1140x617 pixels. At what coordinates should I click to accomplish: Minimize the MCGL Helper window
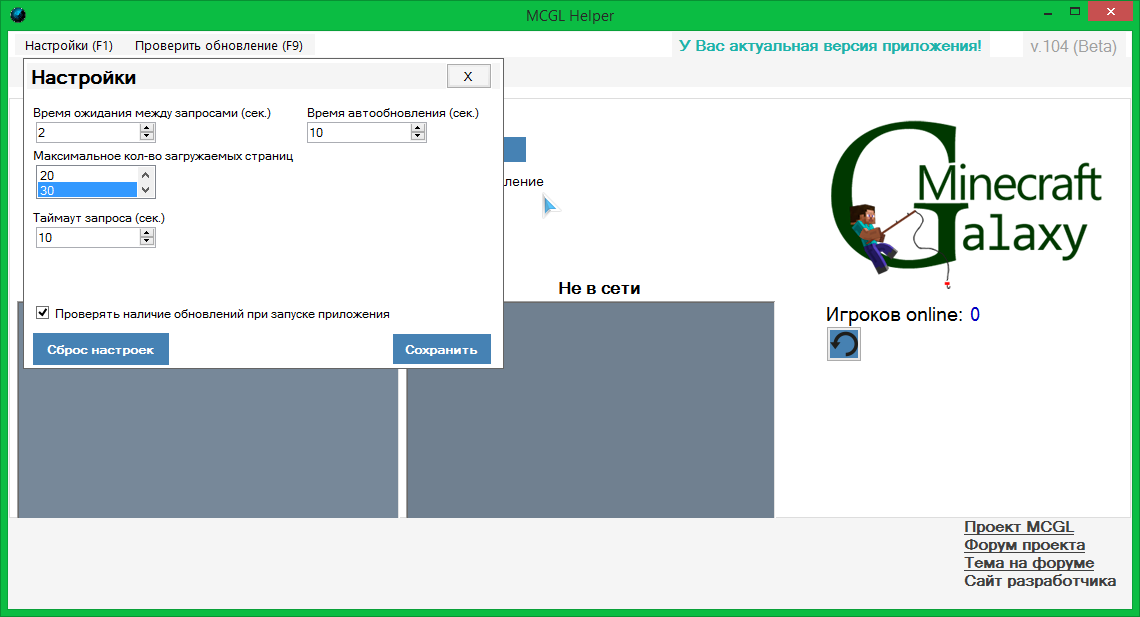1048,12
